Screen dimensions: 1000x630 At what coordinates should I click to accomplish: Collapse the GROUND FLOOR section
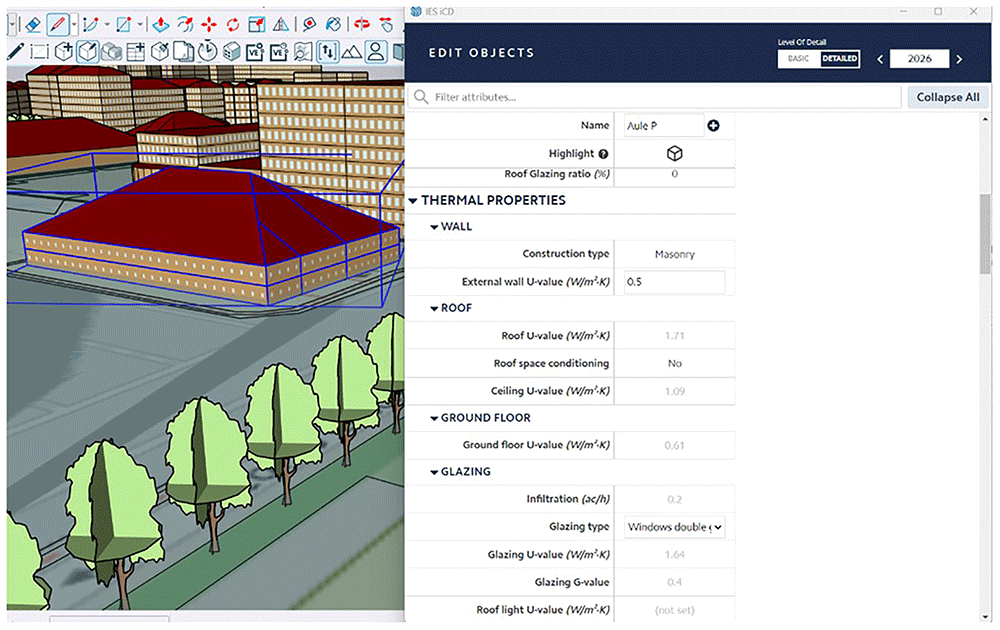click(x=434, y=418)
